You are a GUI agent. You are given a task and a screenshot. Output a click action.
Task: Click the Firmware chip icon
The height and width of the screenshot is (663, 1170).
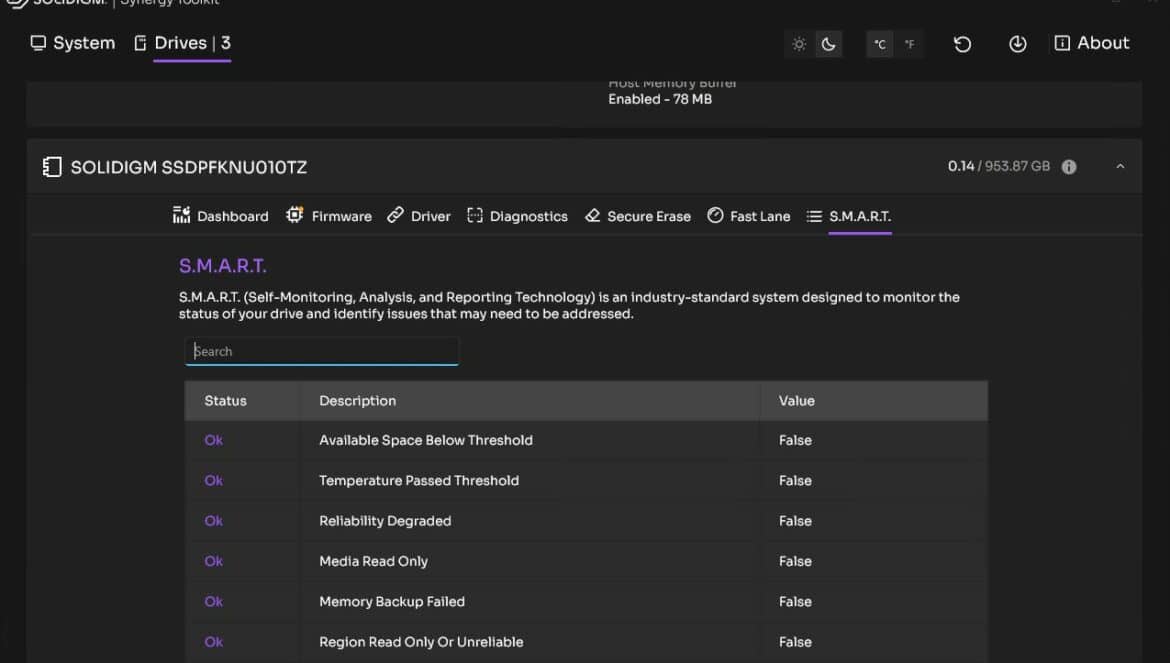click(x=295, y=216)
